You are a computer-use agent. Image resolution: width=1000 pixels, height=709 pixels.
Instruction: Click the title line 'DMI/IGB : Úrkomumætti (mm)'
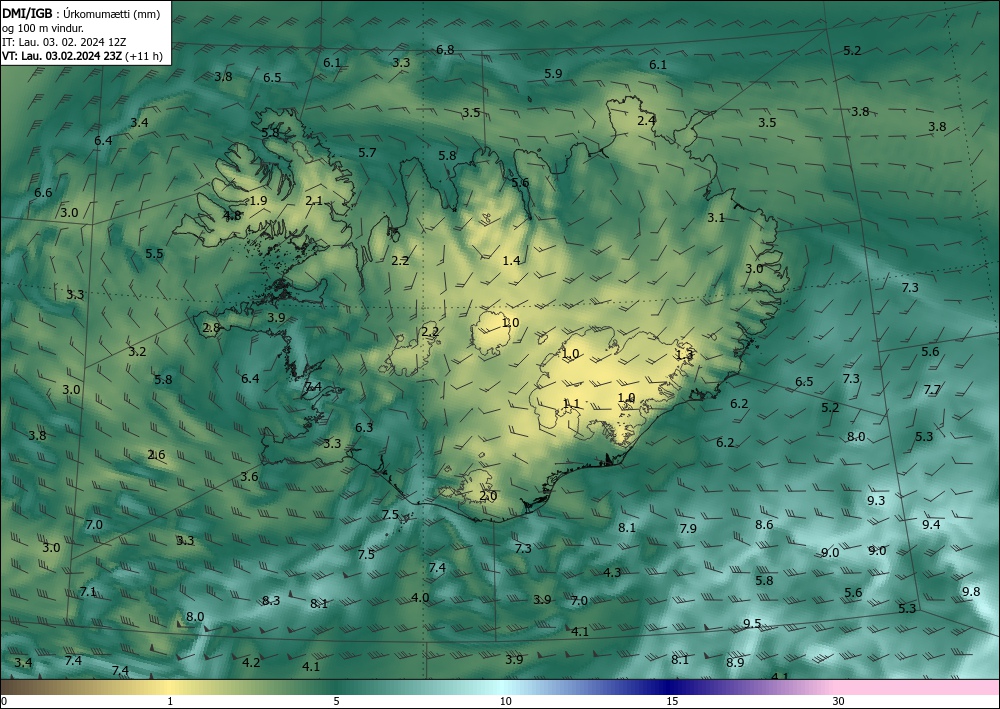click(x=81, y=13)
